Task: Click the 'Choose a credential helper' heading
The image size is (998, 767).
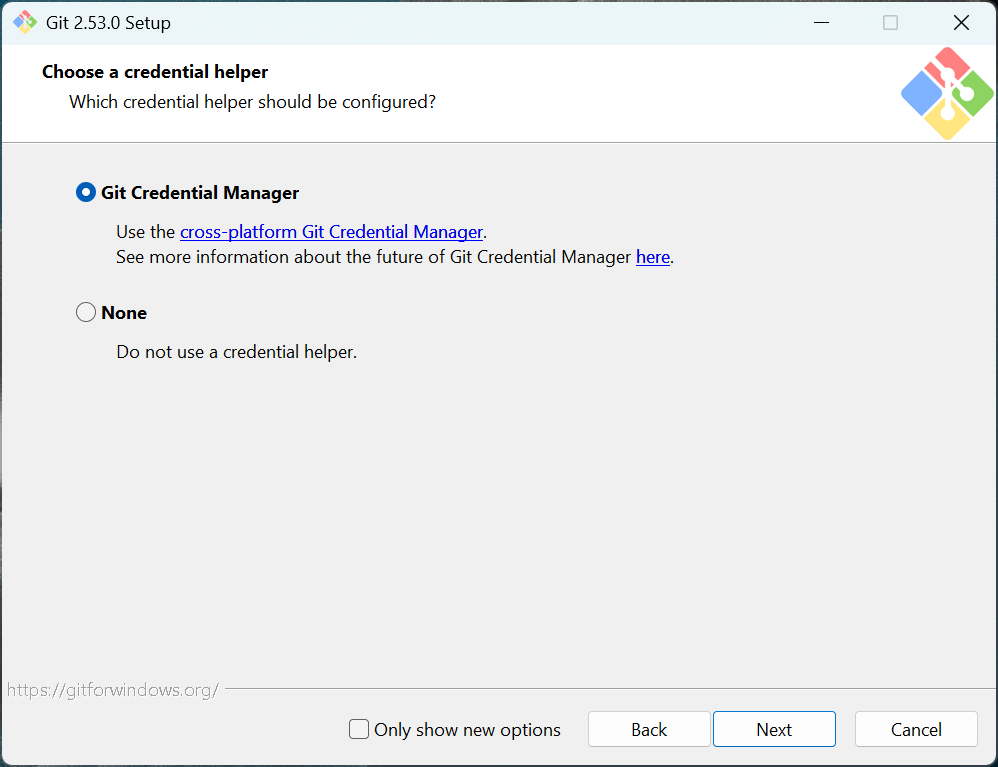Action: pos(155,72)
